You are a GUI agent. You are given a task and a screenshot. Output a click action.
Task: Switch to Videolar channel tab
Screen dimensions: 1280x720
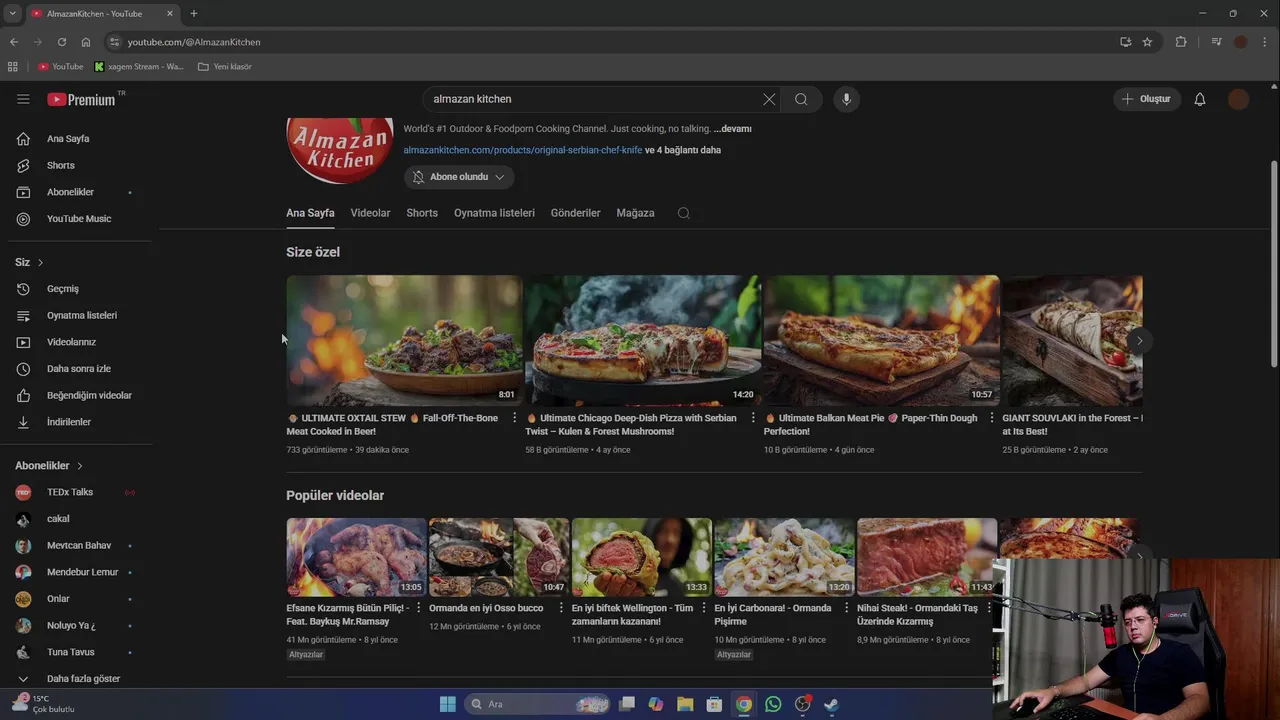pyautogui.click(x=370, y=213)
